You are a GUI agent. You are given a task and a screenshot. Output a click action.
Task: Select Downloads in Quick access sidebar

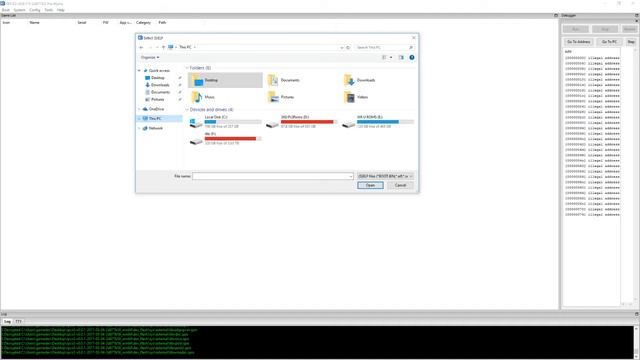click(160, 85)
